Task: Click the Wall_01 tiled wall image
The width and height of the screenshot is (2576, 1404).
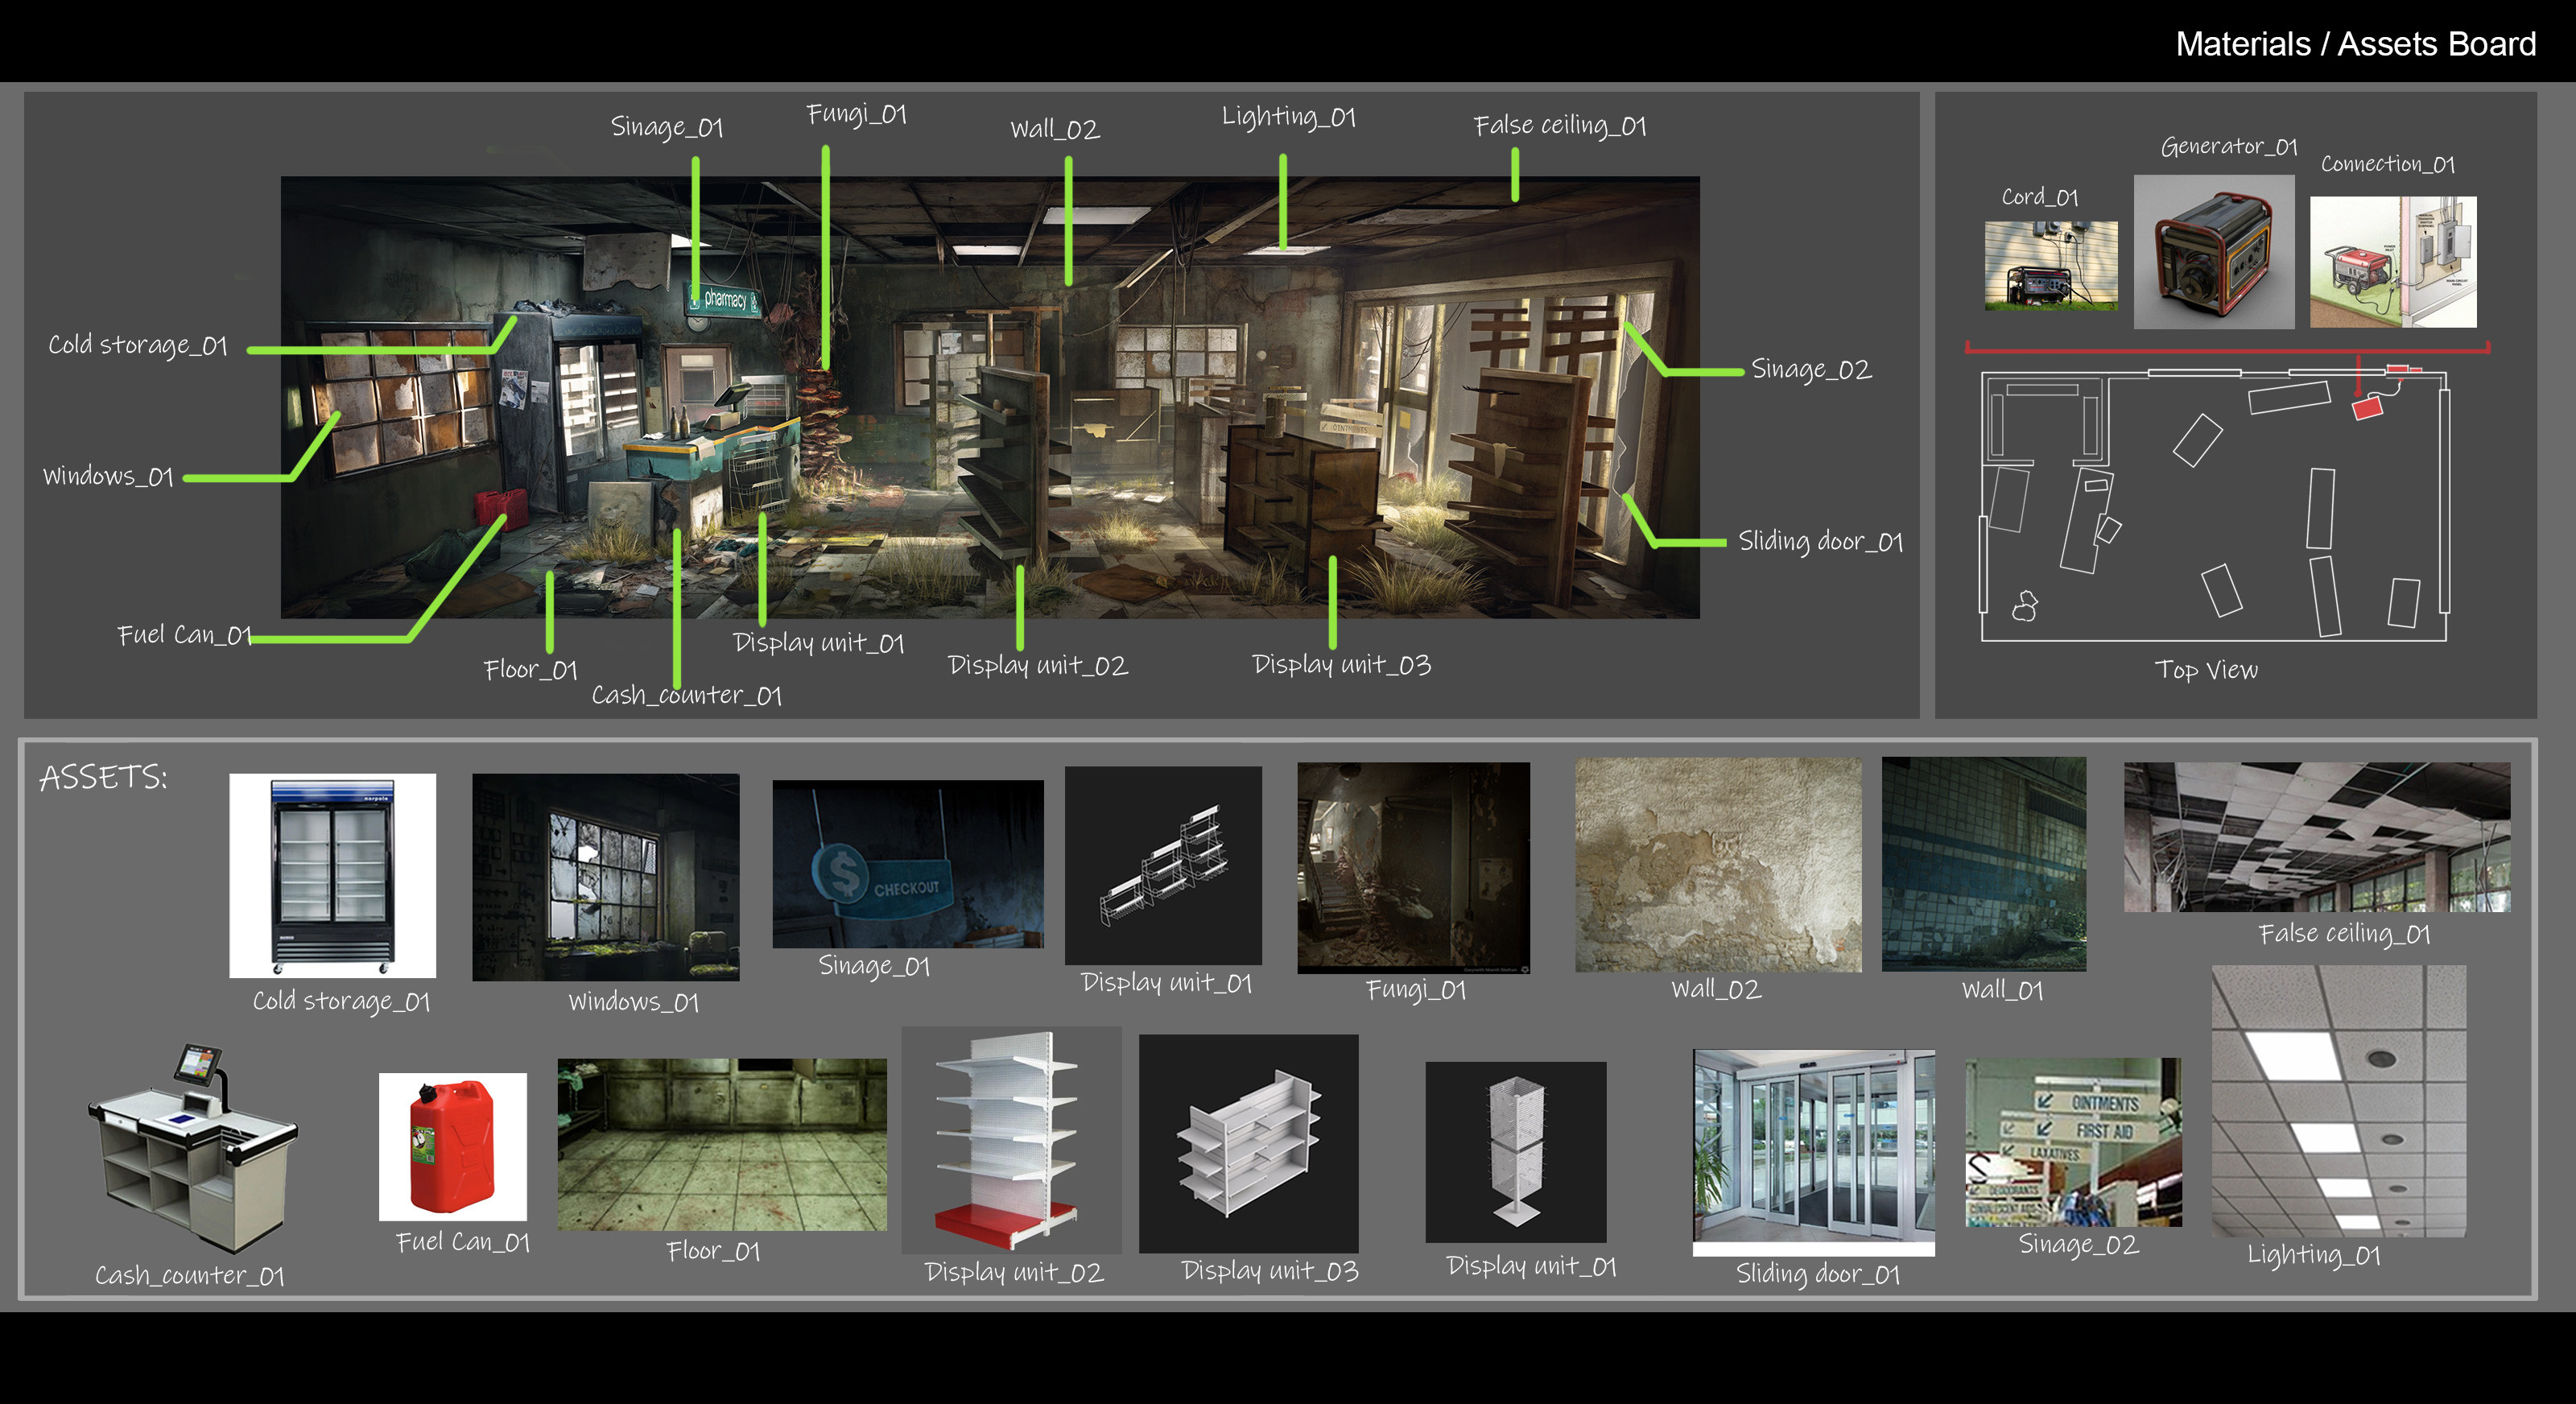Action: coord(1983,864)
